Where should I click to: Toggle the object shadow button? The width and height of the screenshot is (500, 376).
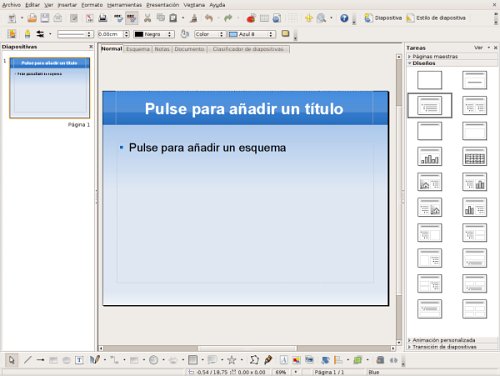[x=285, y=34]
